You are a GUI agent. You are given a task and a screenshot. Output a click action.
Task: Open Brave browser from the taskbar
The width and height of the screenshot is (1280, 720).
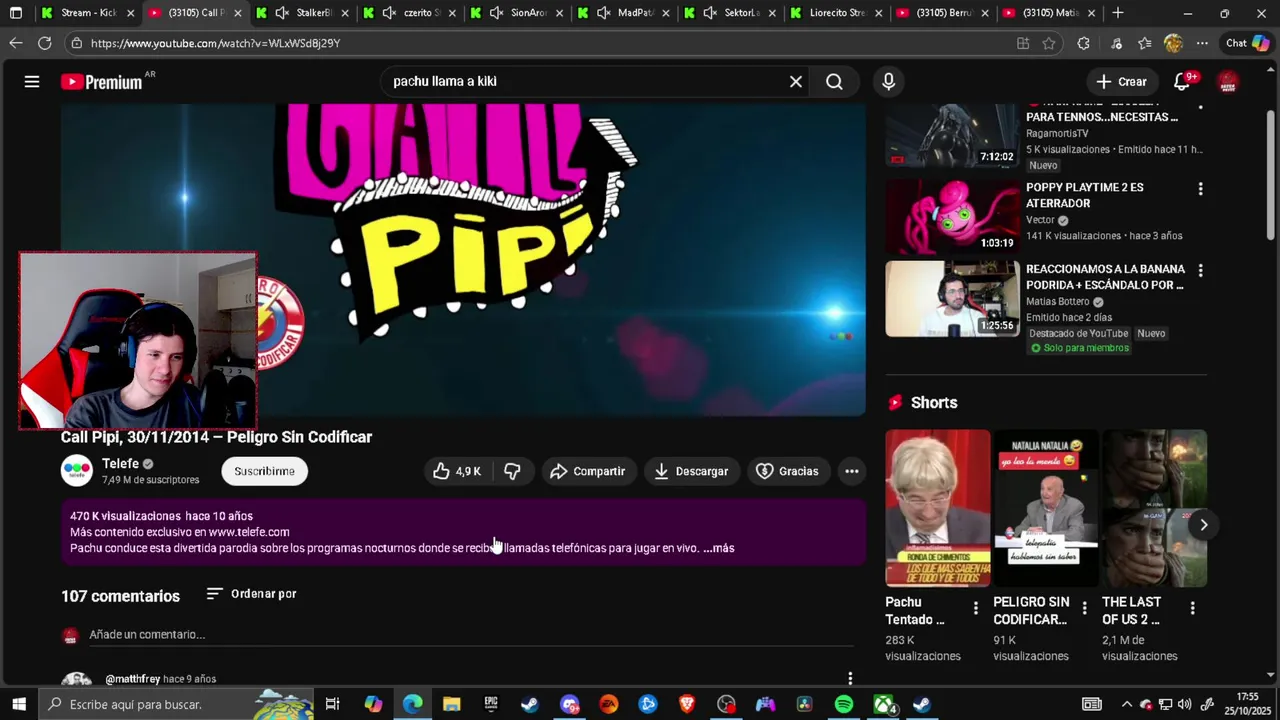(687, 704)
